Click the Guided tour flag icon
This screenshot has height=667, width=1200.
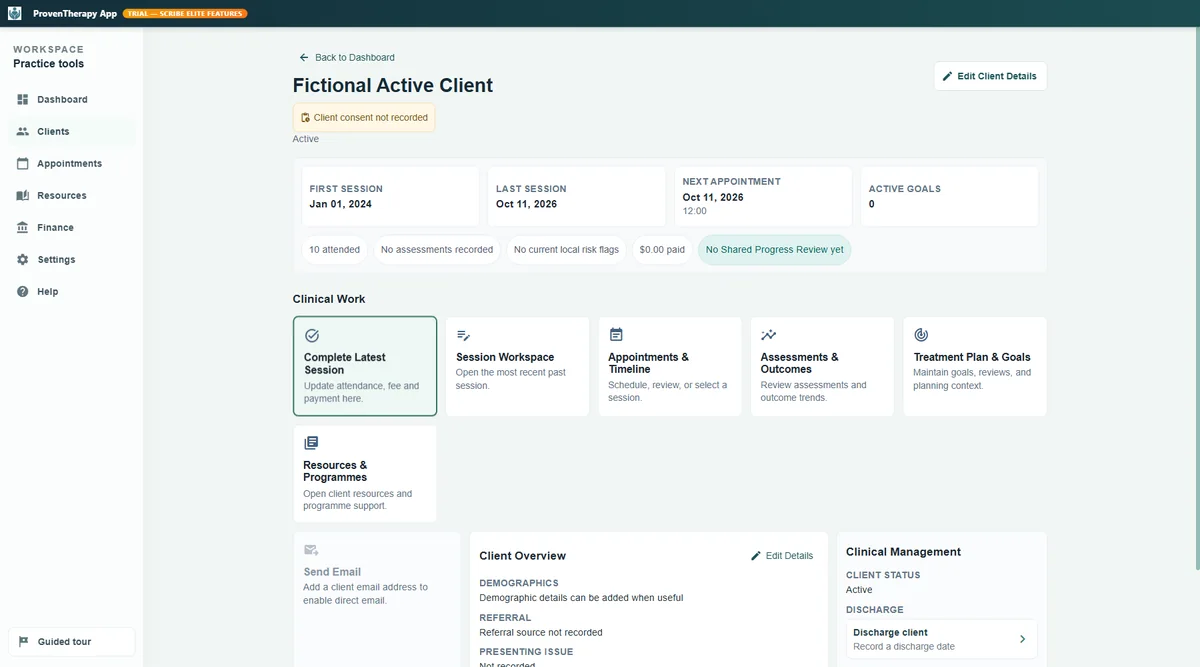(x=23, y=642)
